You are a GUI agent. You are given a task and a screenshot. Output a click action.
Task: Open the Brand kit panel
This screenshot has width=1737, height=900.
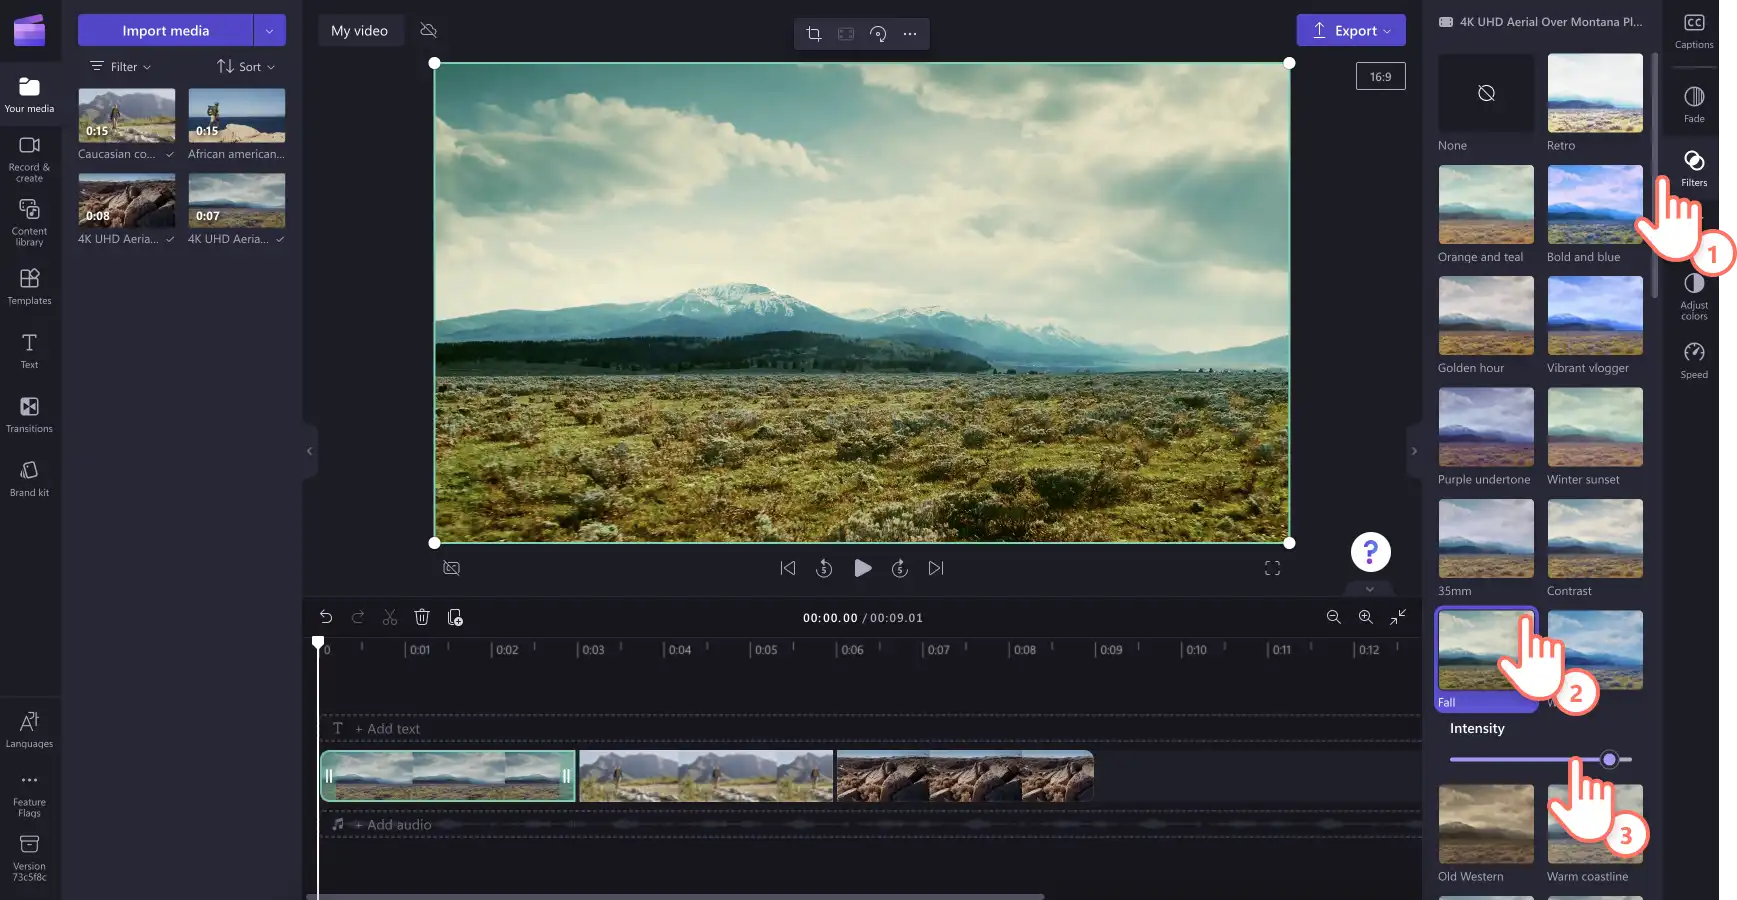pyautogui.click(x=29, y=478)
